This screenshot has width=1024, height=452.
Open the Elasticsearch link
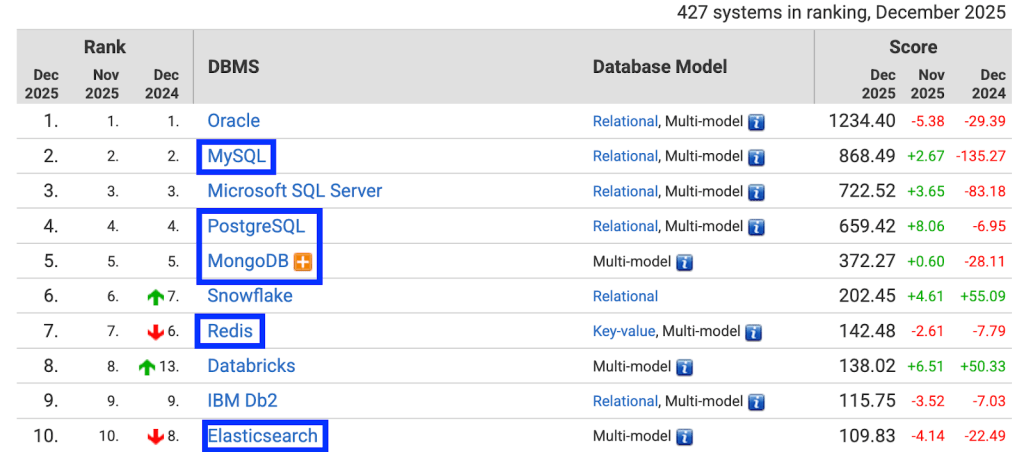click(x=262, y=436)
